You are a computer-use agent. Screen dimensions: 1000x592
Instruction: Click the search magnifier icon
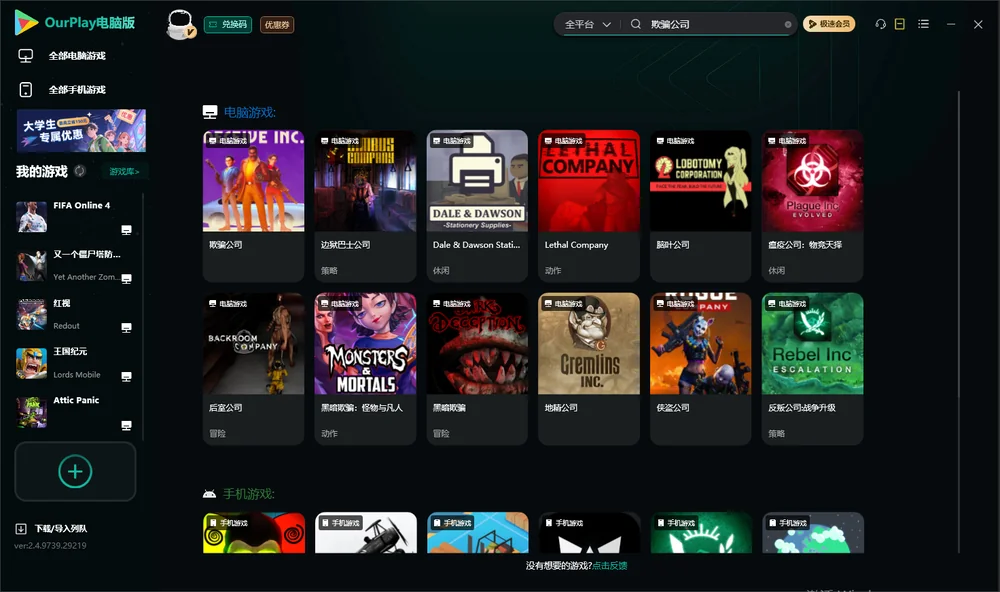pyautogui.click(x=636, y=24)
